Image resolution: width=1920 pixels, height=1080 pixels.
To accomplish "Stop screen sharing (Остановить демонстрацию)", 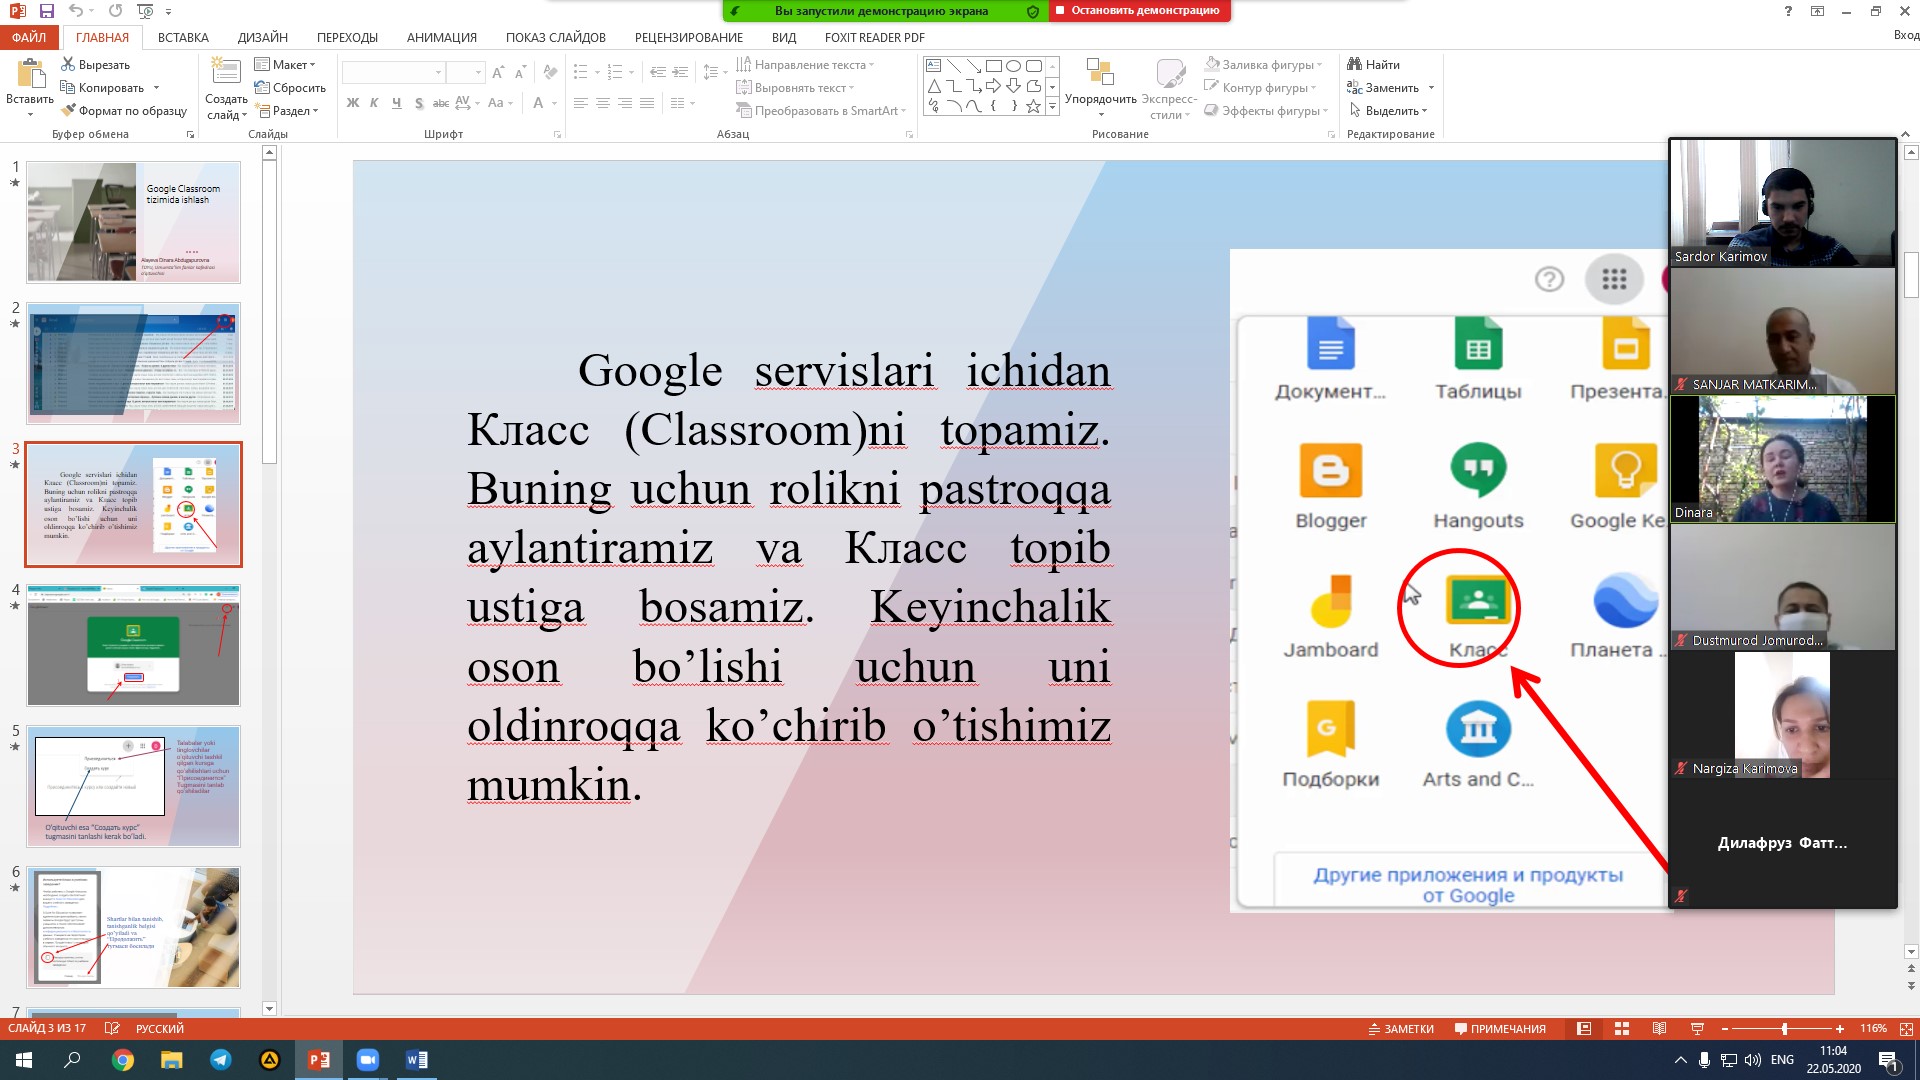I will pyautogui.click(x=1140, y=11).
